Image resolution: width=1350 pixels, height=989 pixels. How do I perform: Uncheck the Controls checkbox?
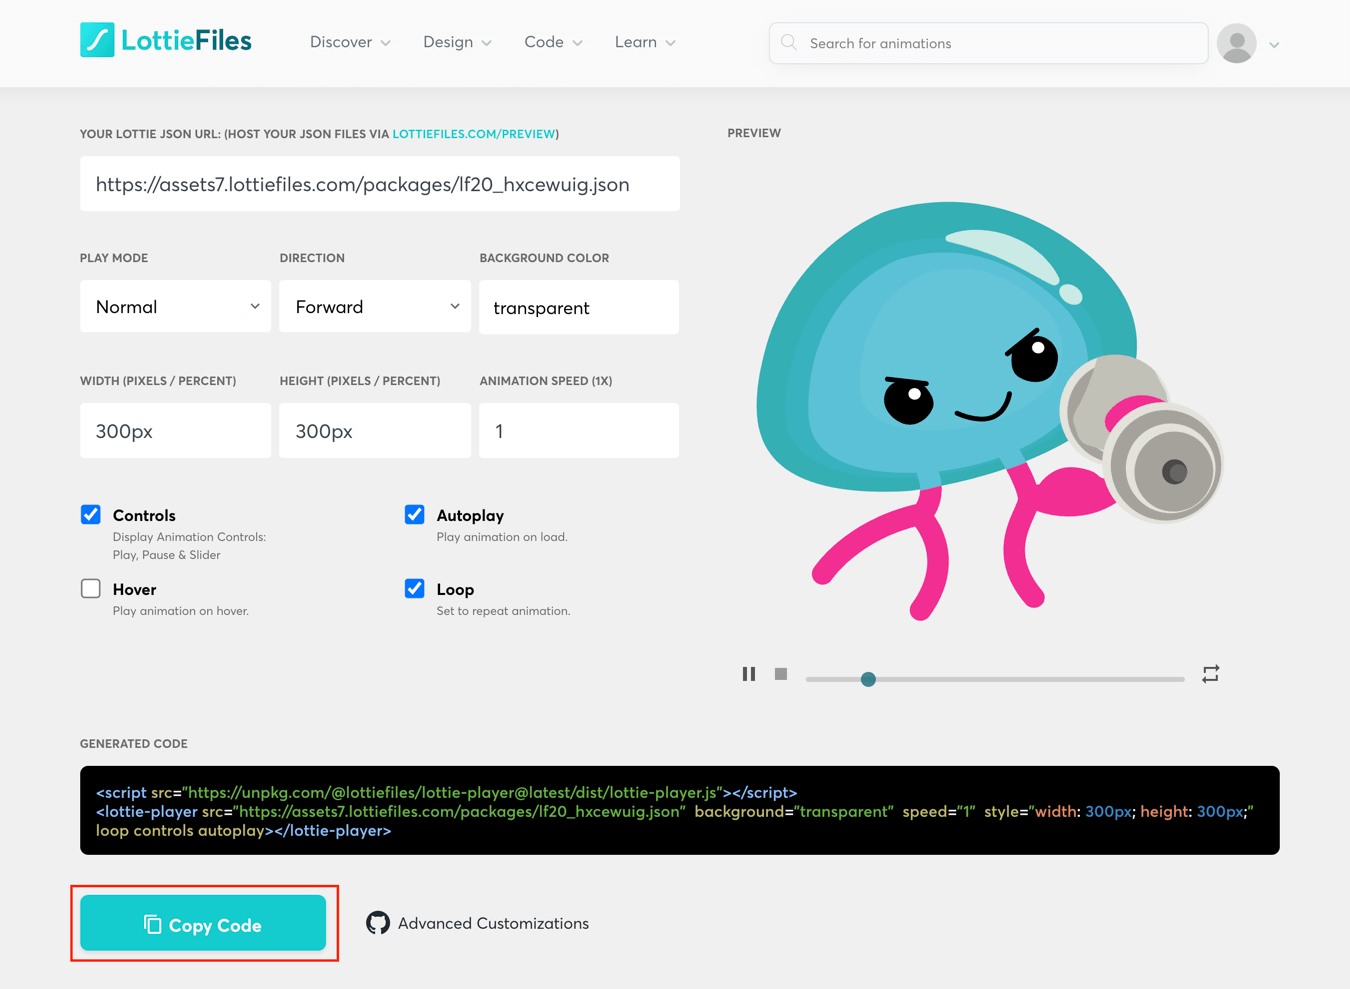point(91,515)
